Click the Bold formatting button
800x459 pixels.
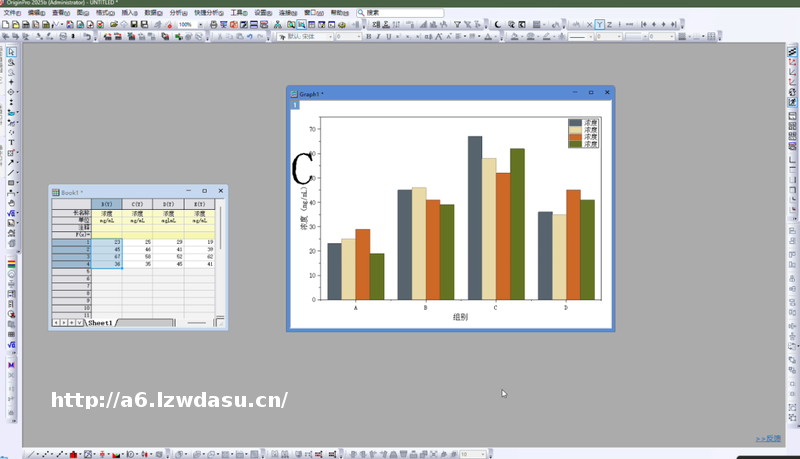tap(367, 36)
